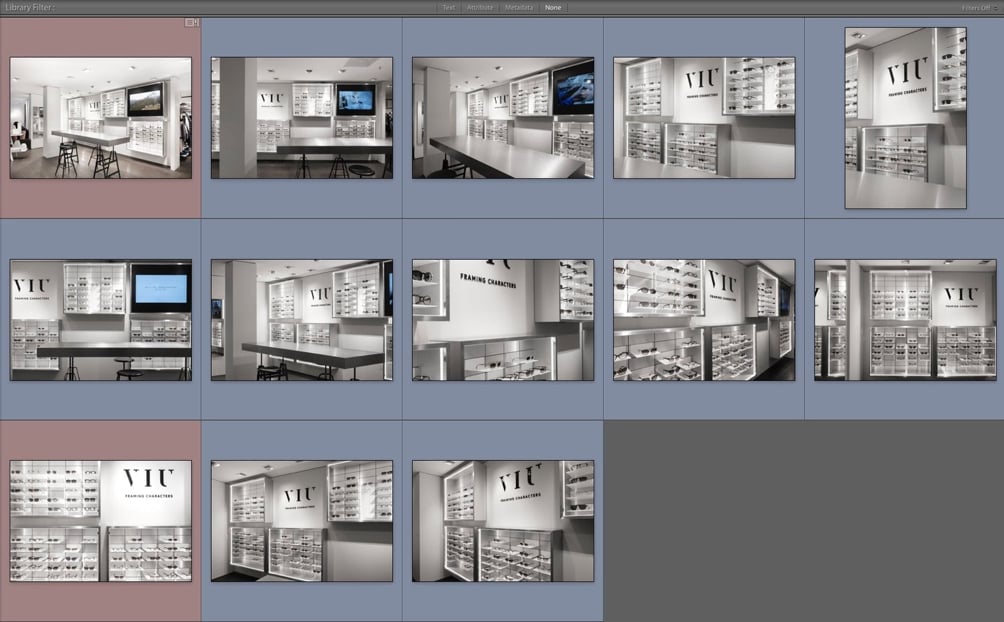1004x622 pixels.
Task: Select second-row frontal shelves photo, VIU on right
Action: coord(905,320)
